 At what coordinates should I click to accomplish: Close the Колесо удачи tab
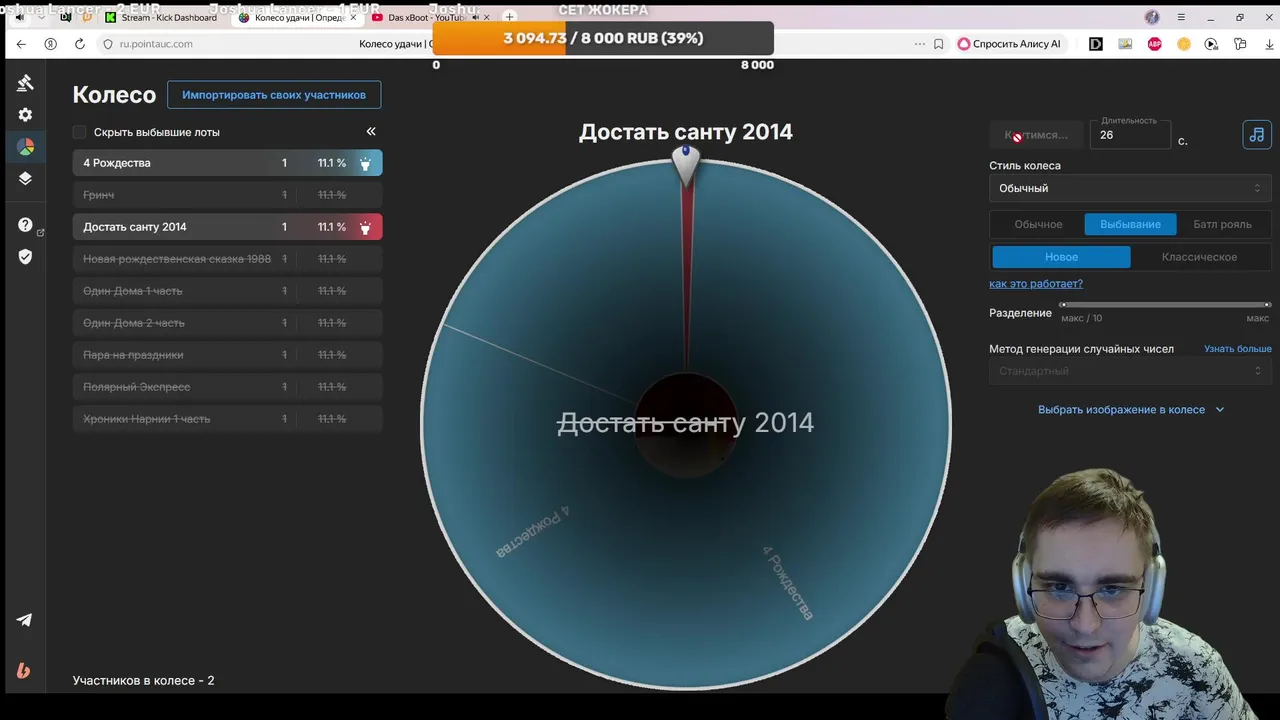(x=353, y=17)
